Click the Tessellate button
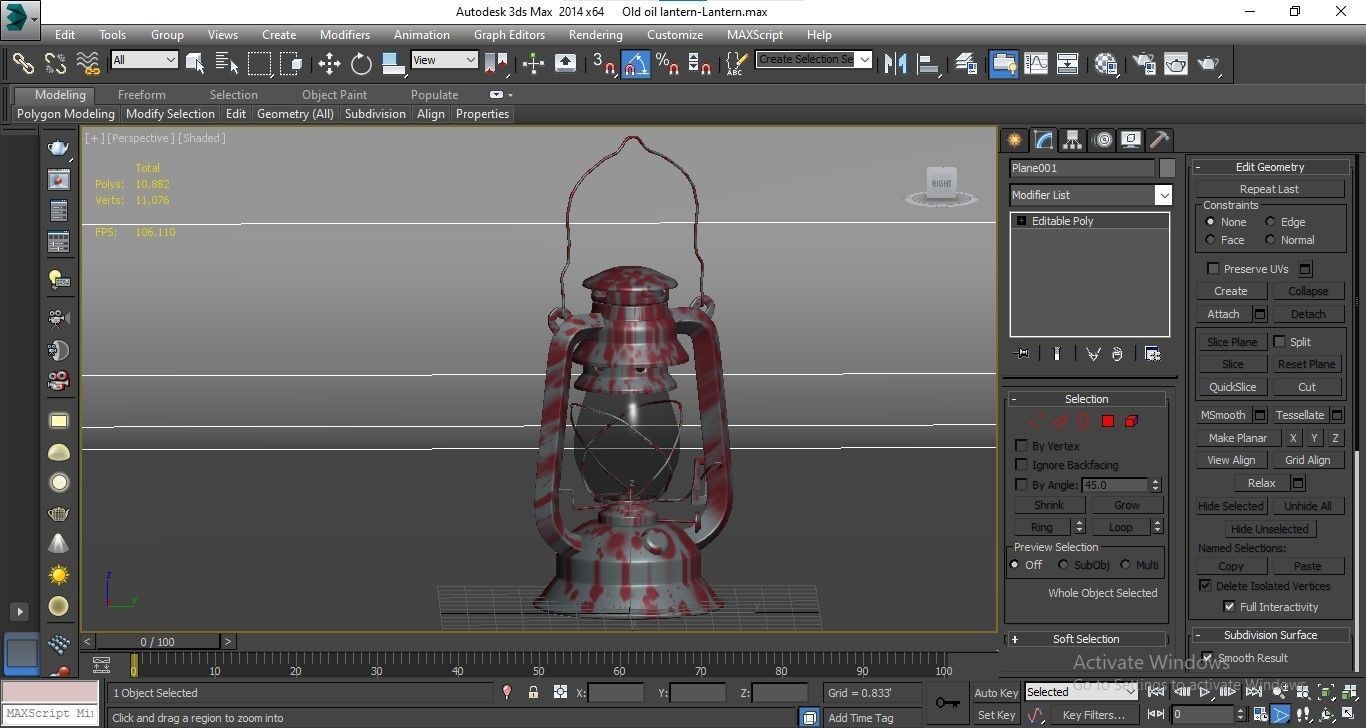Image resolution: width=1366 pixels, height=728 pixels. pos(1300,415)
